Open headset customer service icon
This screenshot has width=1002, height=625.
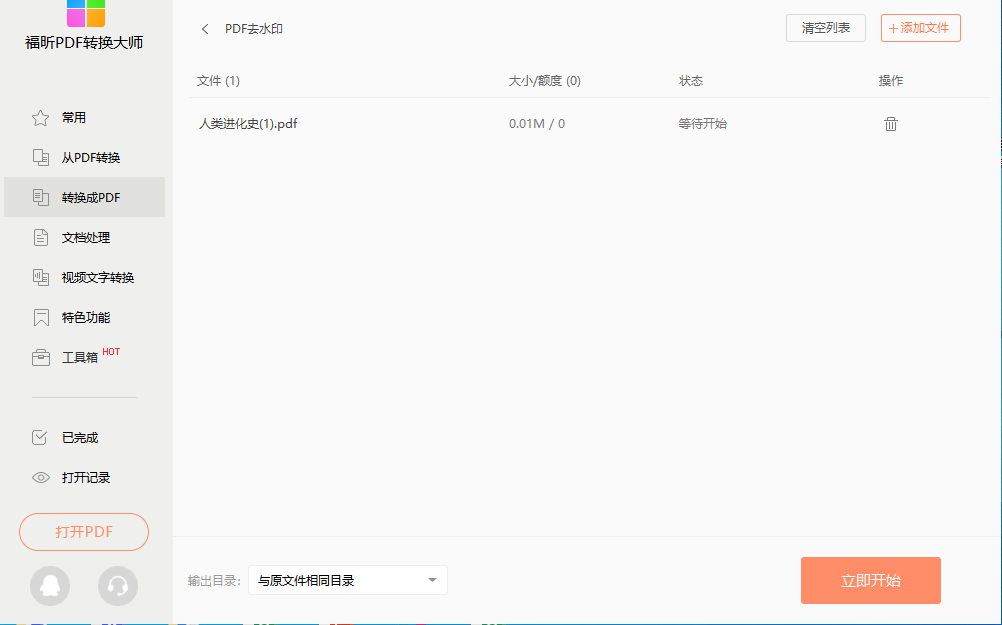118,585
